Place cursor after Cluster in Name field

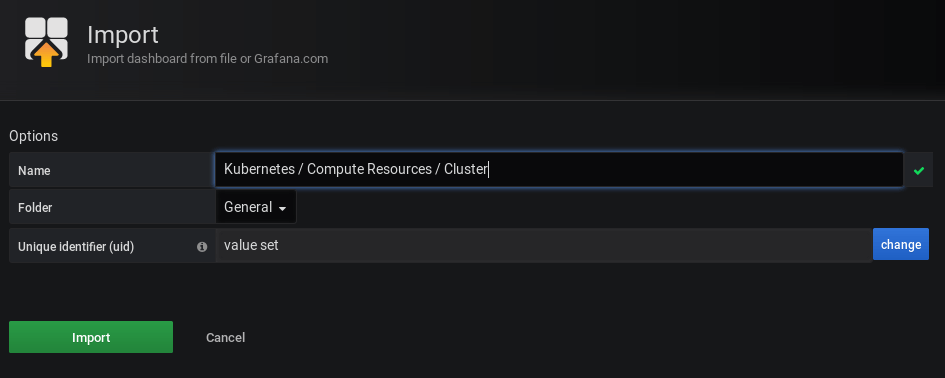click(488, 169)
